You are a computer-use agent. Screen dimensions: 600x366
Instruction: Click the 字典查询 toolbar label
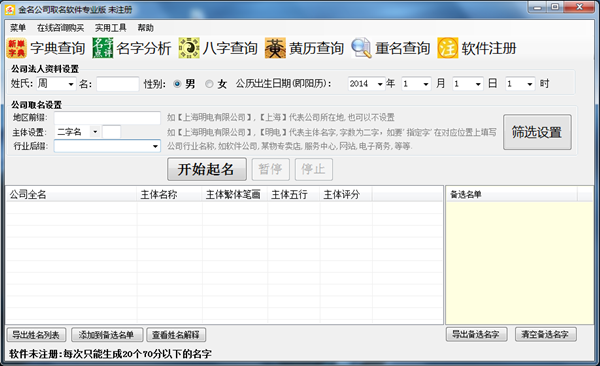point(57,48)
